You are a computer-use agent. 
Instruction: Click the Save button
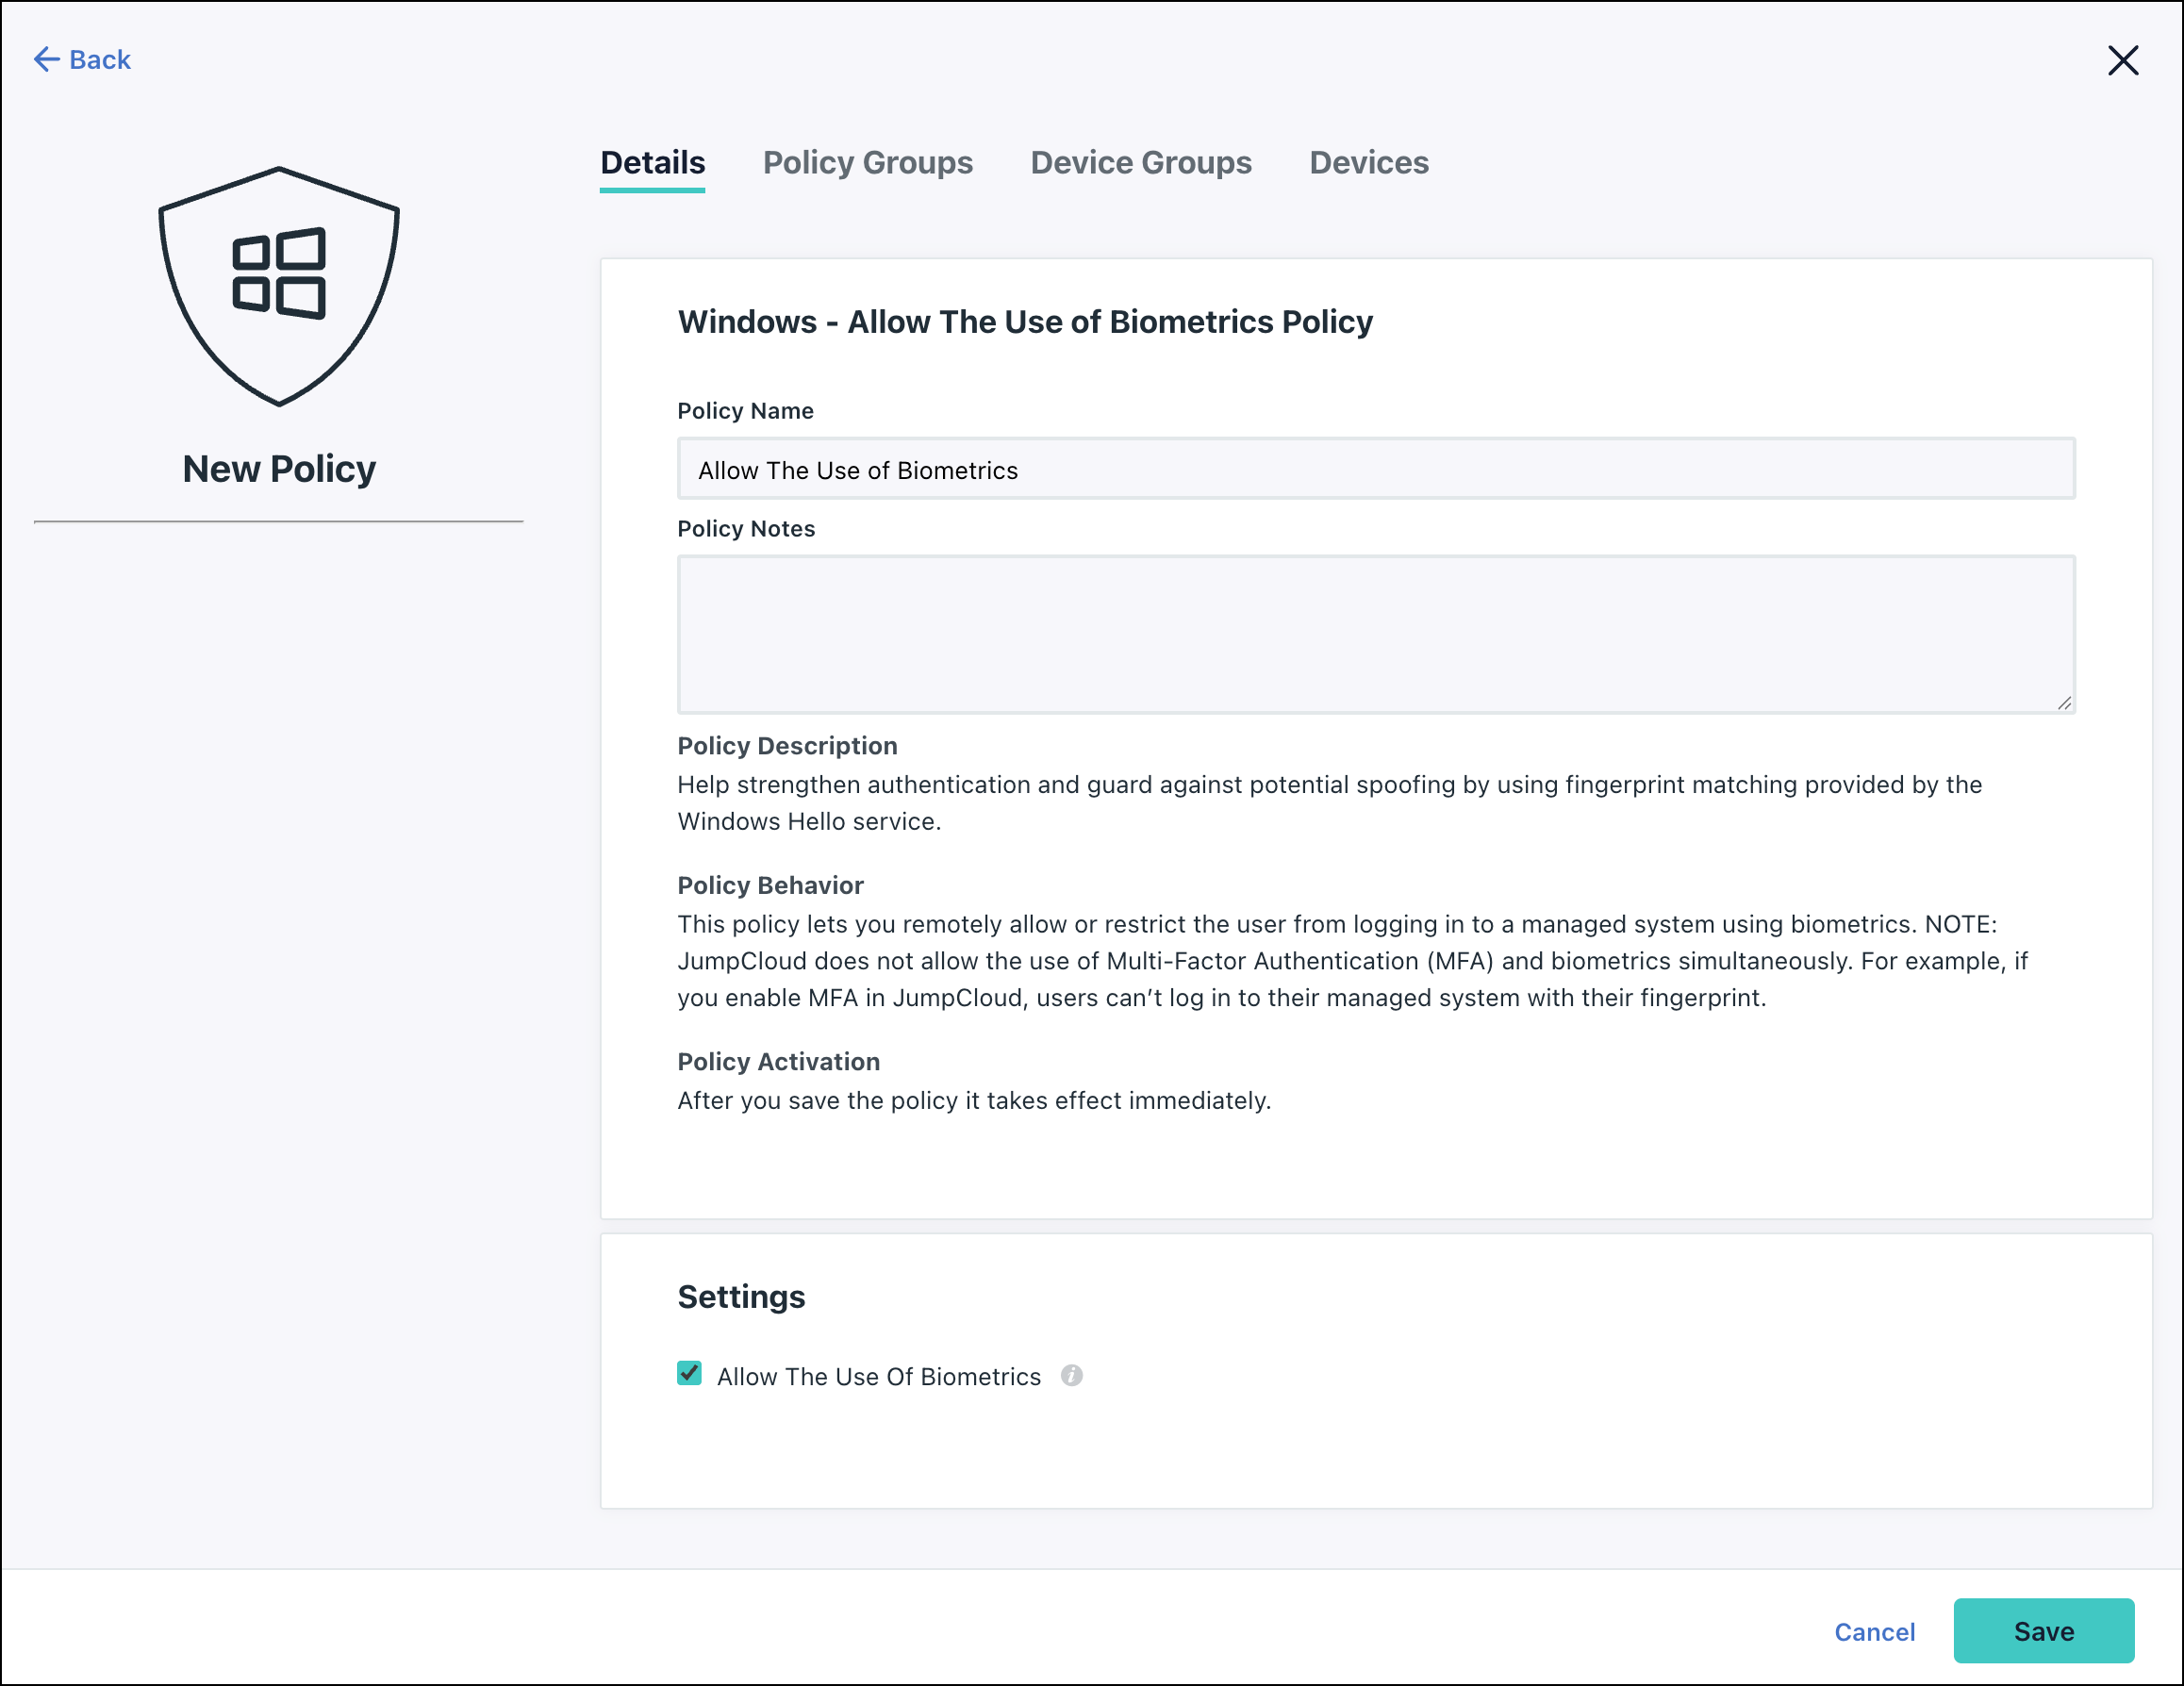2043,1631
